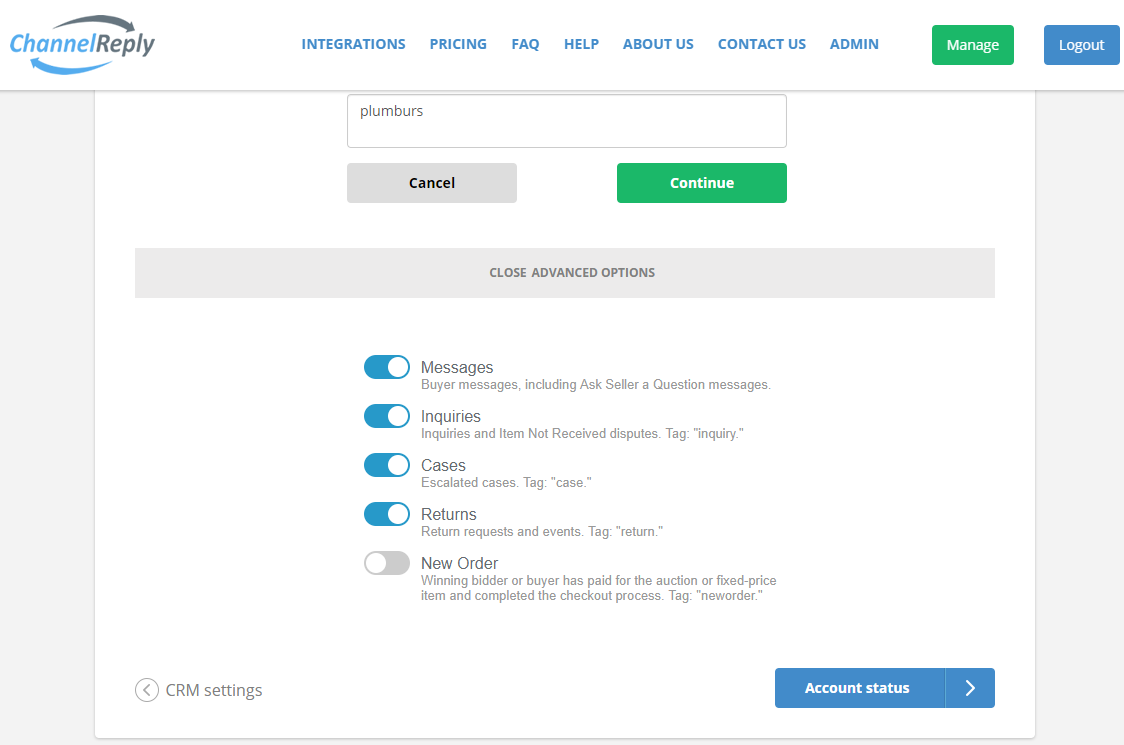Open the Contact Us page

(x=762, y=44)
